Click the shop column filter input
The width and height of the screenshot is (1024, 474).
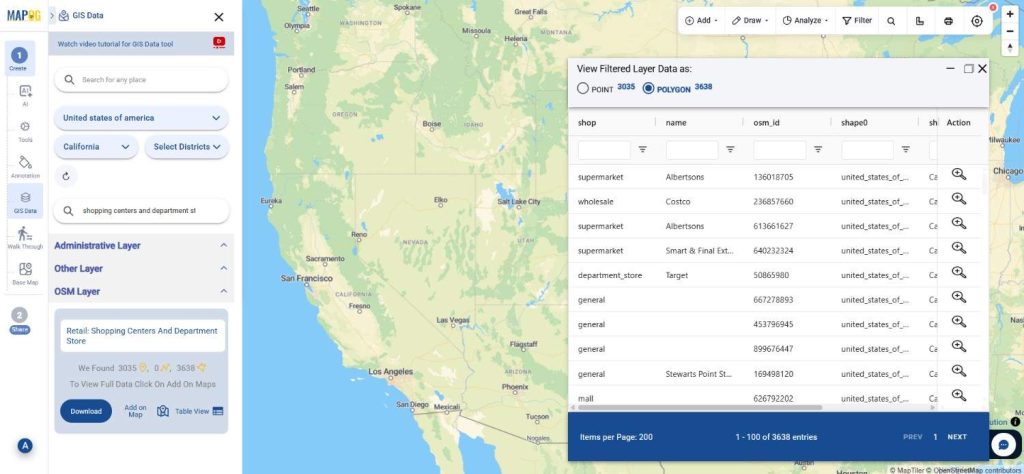pos(604,150)
